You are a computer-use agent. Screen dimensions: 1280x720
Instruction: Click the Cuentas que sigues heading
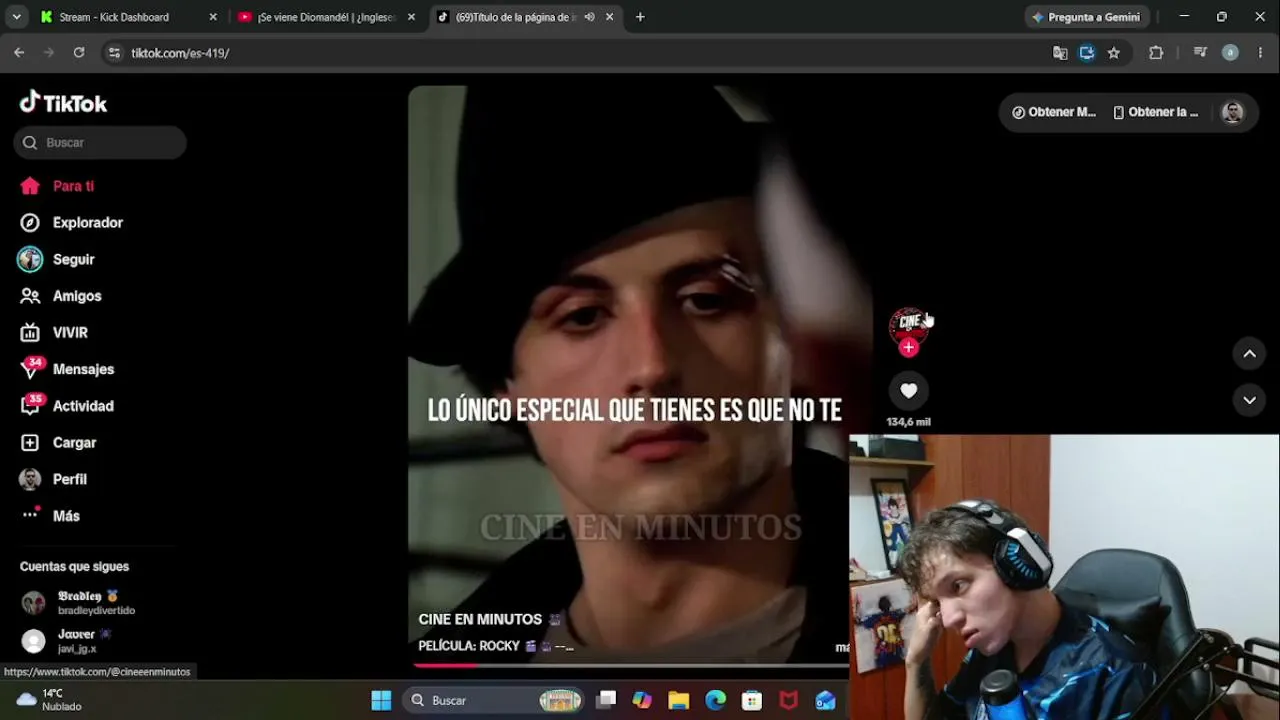pos(74,567)
